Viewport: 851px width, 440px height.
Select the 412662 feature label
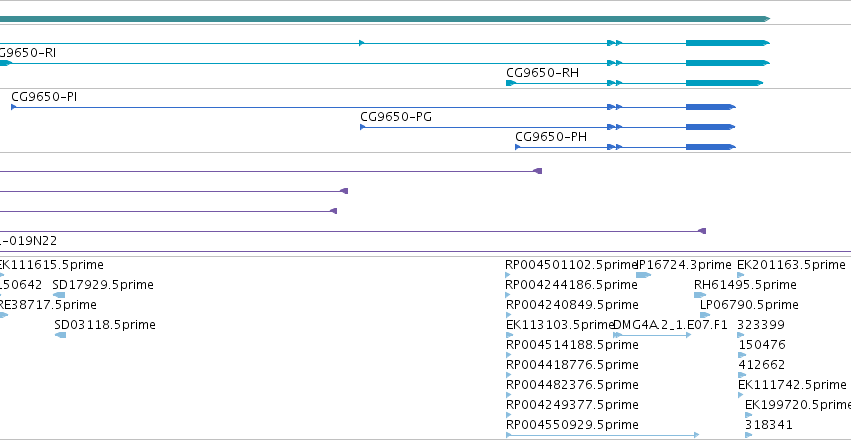coord(761,365)
